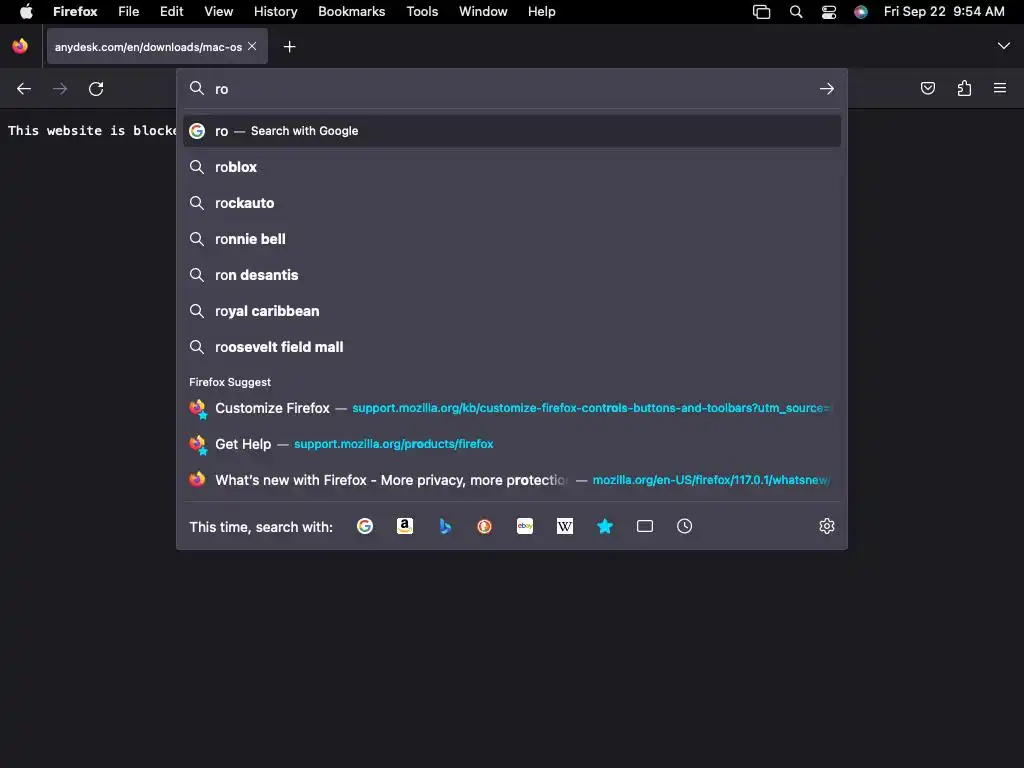
Task: Search this time with Wikipedia
Action: pyautogui.click(x=565, y=526)
